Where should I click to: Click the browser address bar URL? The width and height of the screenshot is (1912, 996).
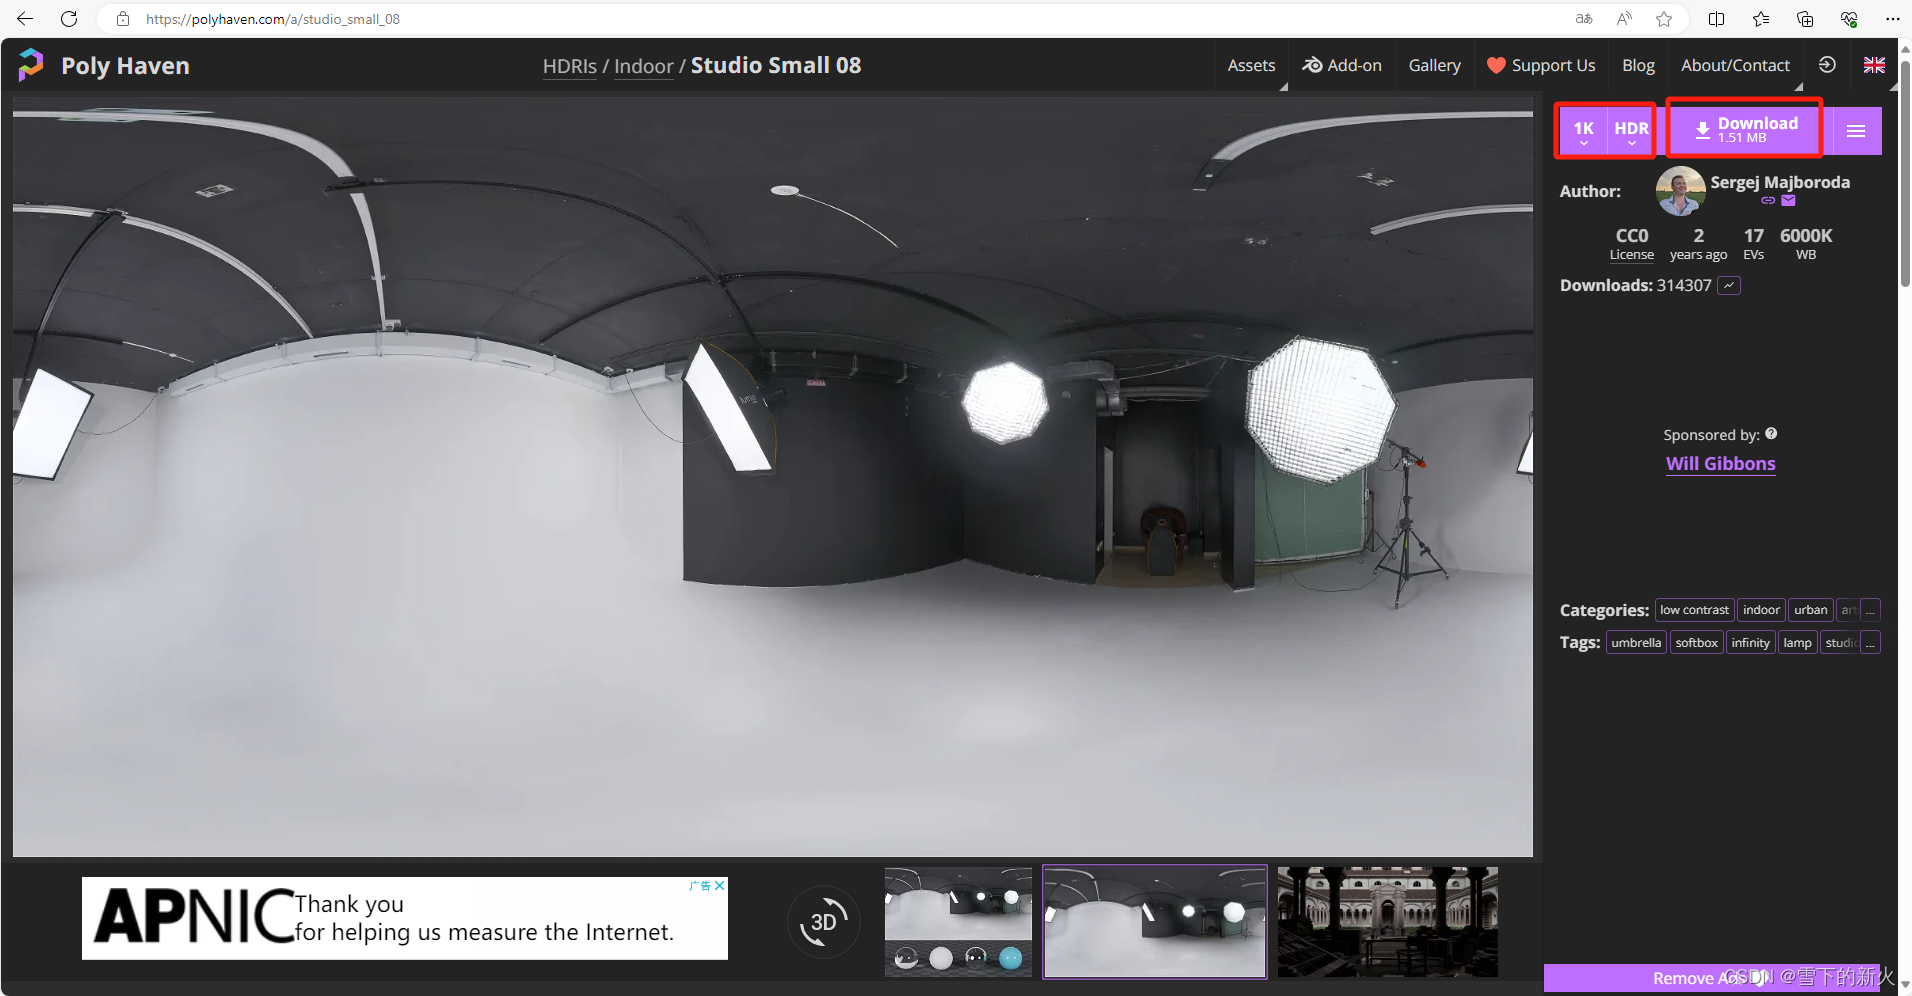point(272,19)
